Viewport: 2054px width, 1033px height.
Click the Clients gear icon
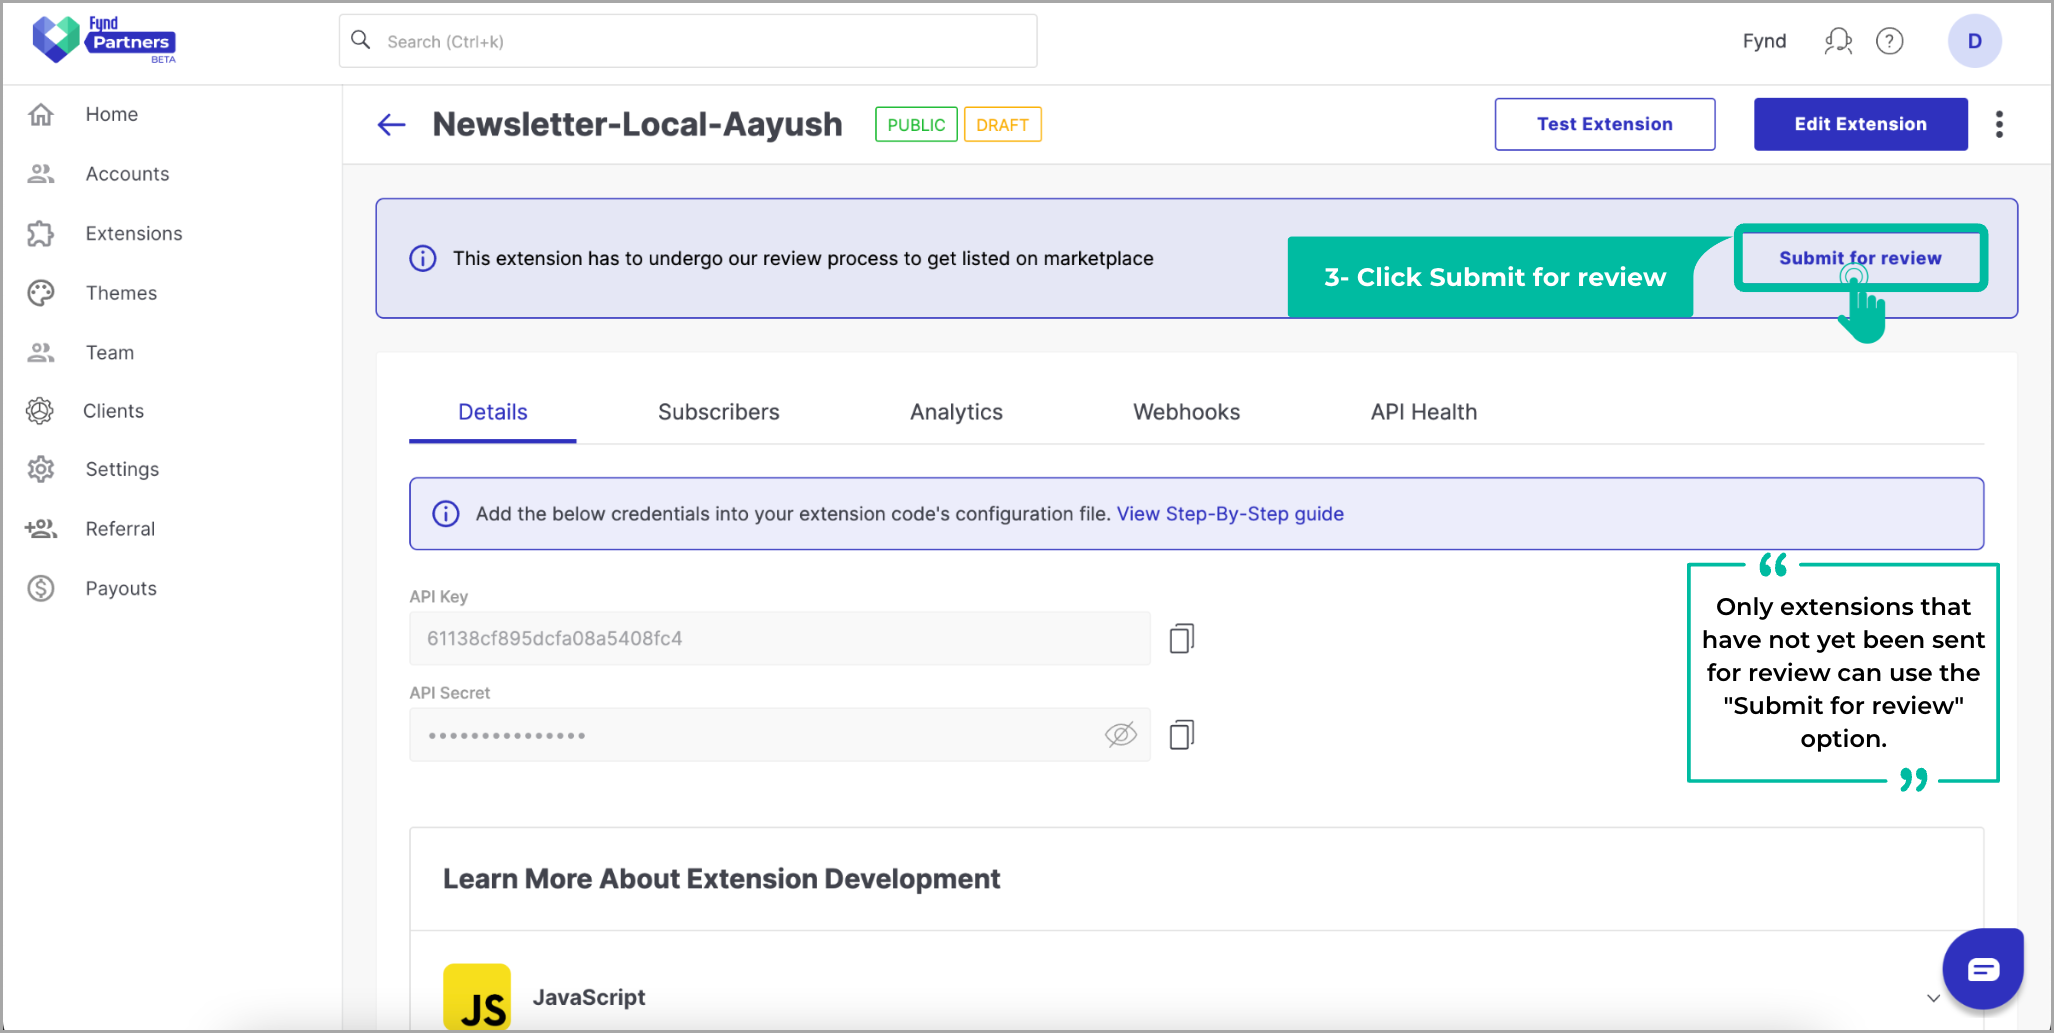pos(40,411)
